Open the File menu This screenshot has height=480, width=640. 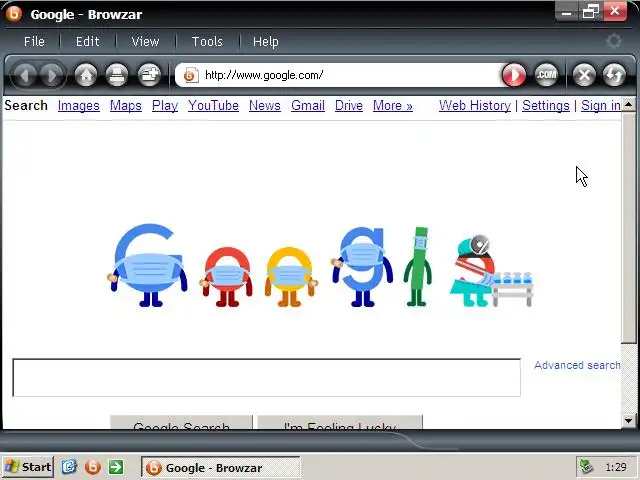(34, 42)
